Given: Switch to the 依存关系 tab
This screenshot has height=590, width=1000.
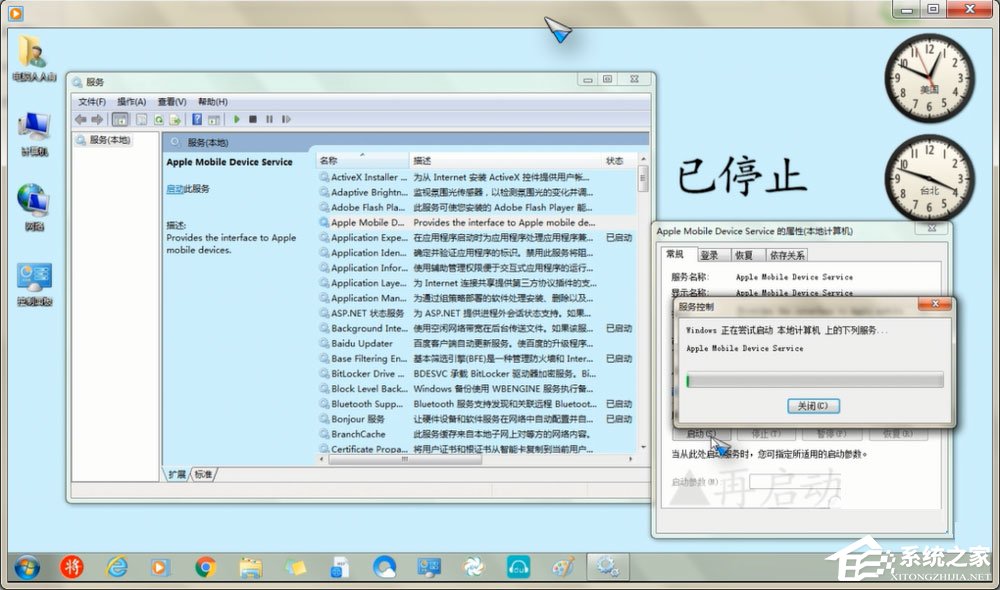Looking at the screenshot, I should click(789, 253).
